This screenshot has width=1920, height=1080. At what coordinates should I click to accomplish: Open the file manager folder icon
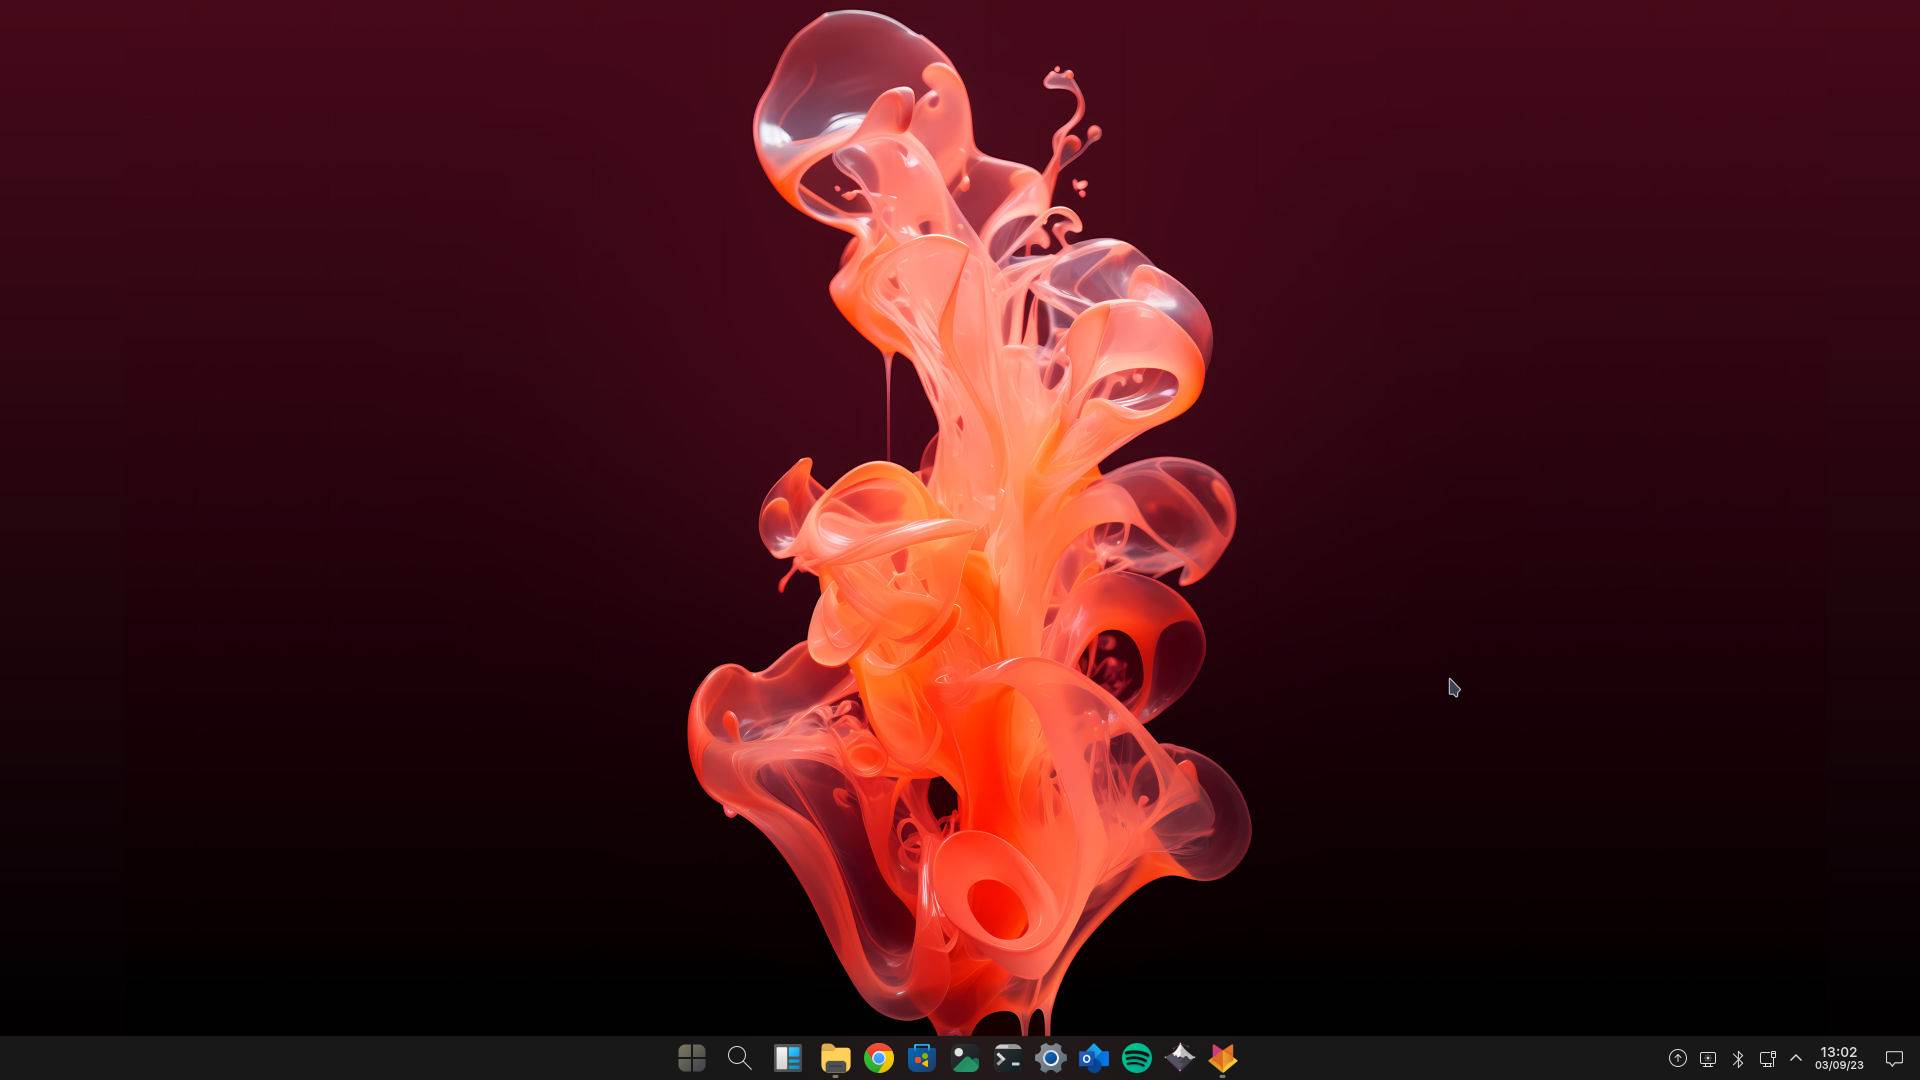[835, 1058]
